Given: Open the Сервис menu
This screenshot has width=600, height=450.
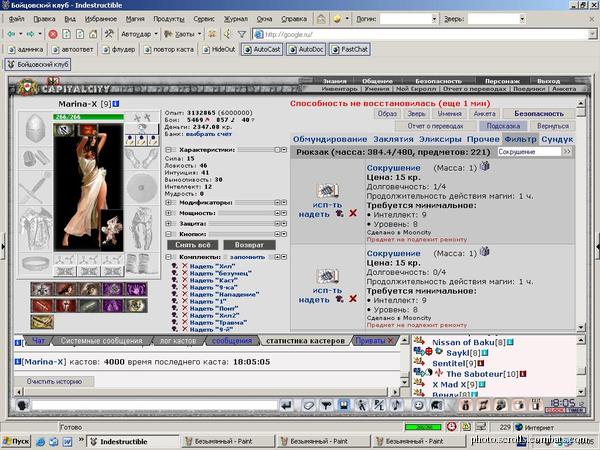Looking at the screenshot, I should [x=204, y=19].
